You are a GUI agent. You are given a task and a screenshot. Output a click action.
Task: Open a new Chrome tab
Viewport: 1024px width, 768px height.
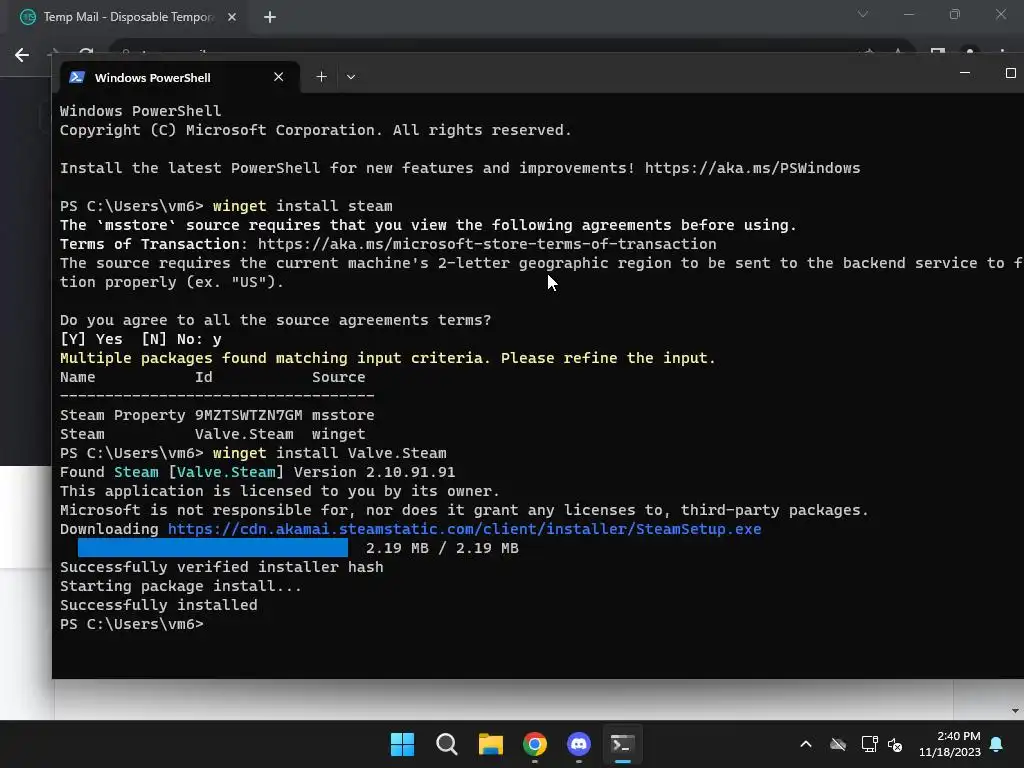coord(270,17)
